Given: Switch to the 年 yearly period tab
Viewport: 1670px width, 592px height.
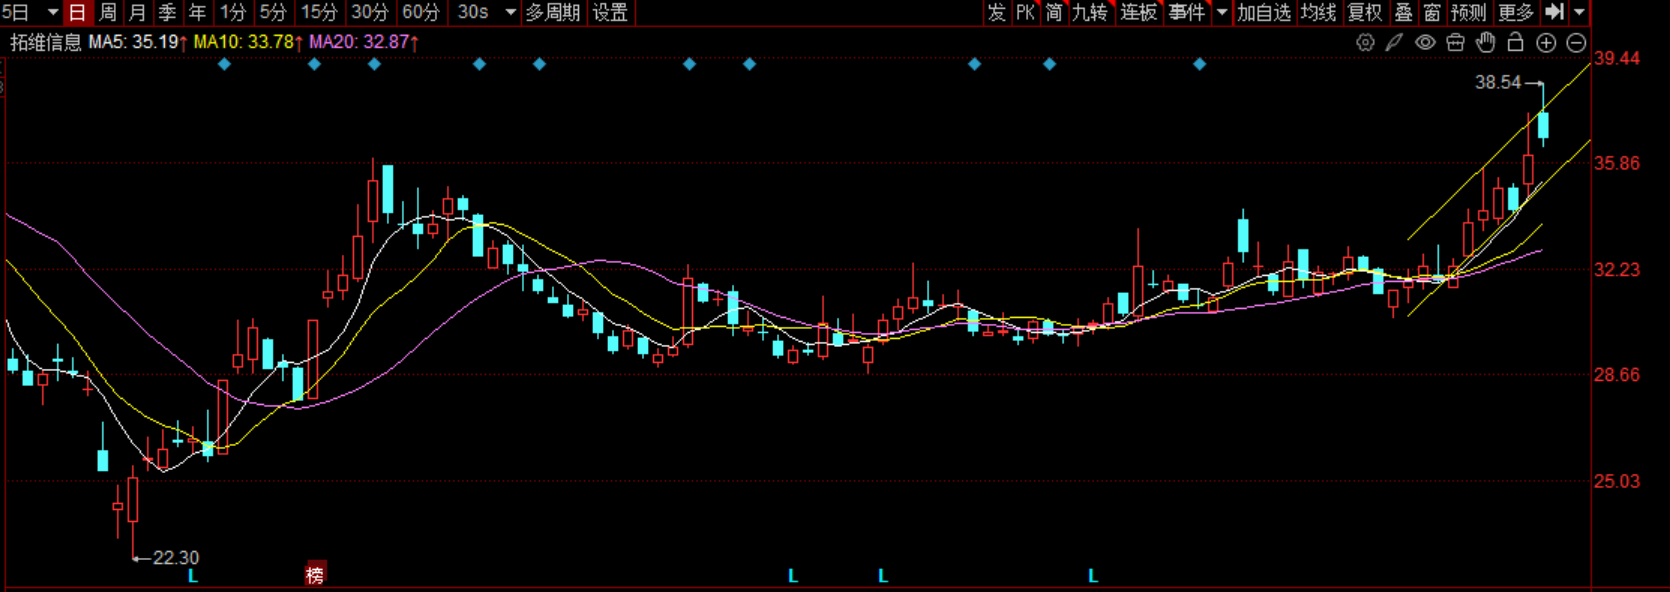Looking at the screenshot, I should (x=198, y=12).
